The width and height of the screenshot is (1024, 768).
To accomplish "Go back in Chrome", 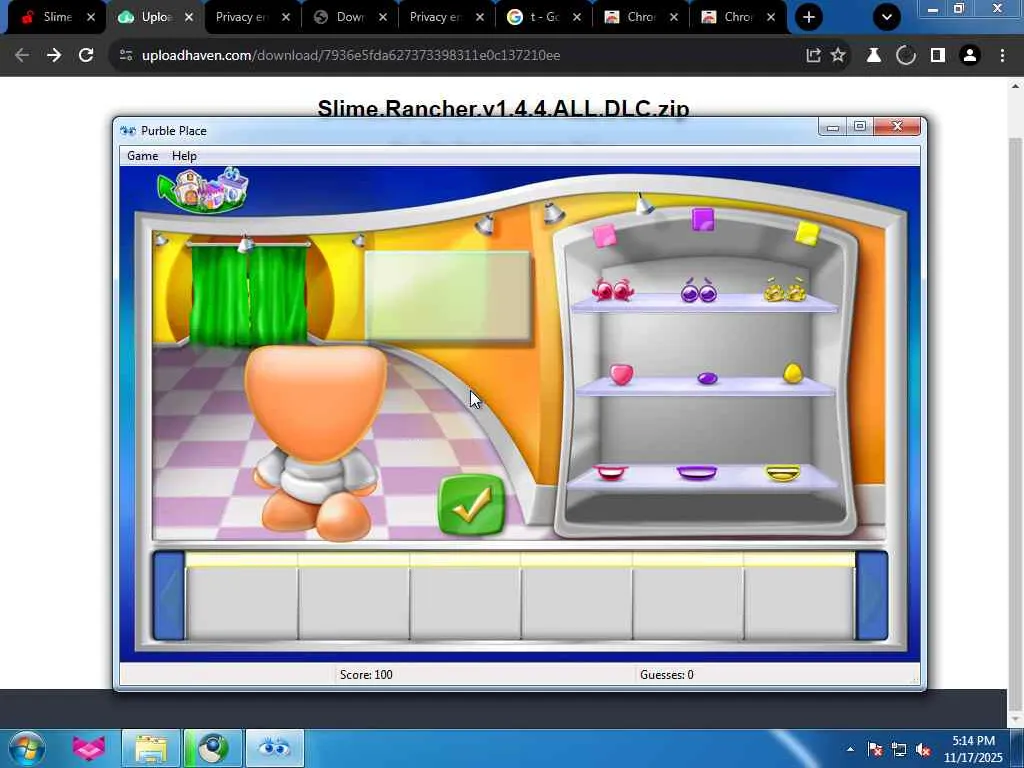I will click(22, 56).
